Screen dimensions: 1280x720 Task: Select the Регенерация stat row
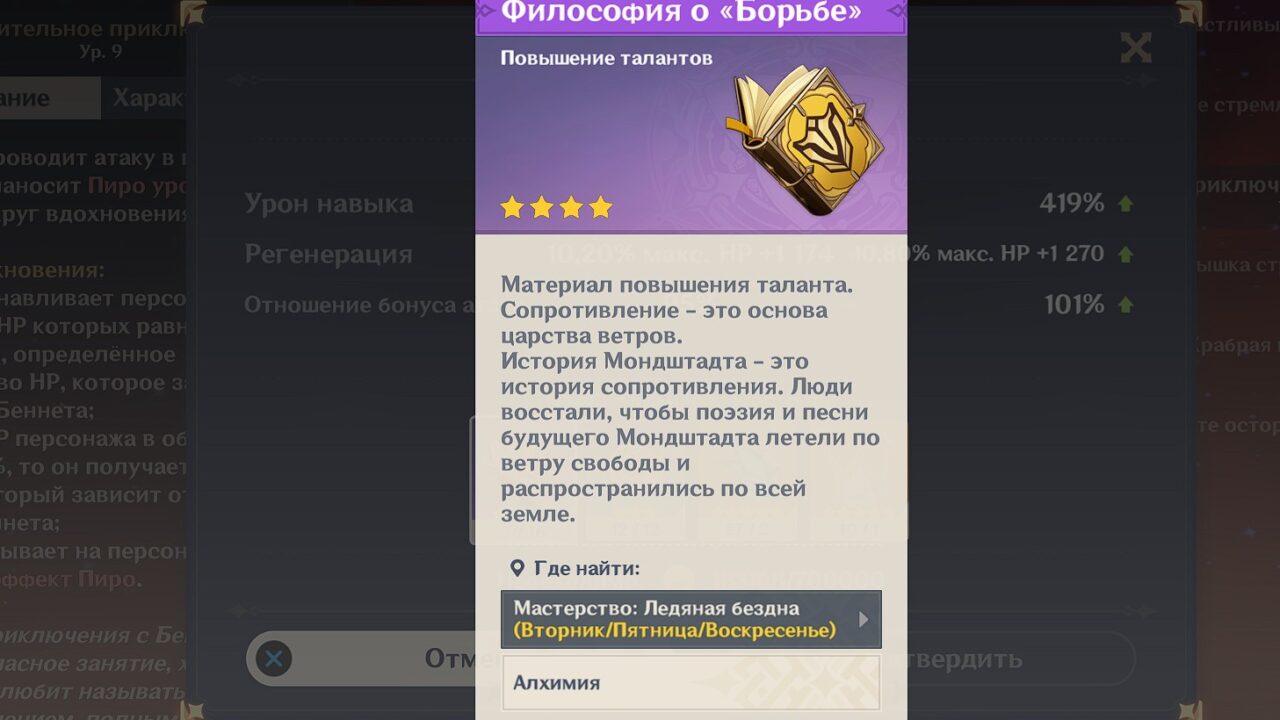tap(690, 254)
